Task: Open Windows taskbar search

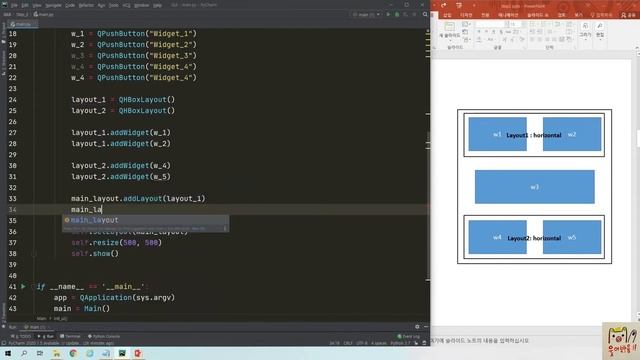Action: click(x=24, y=353)
